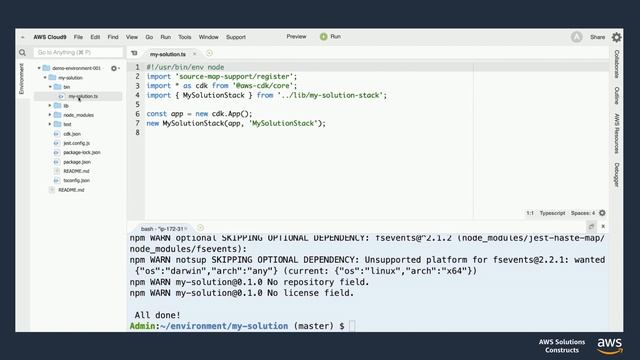Open the Find menu
This screenshot has width=640, height=360.
(113, 37)
